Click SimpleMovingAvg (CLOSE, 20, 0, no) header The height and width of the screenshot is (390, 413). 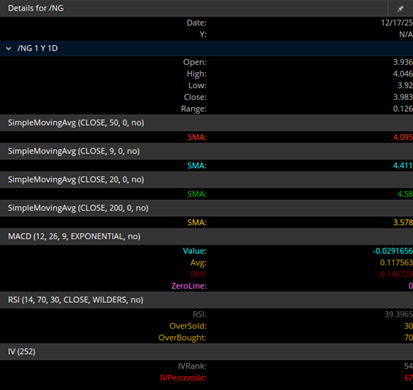pos(76,179)
